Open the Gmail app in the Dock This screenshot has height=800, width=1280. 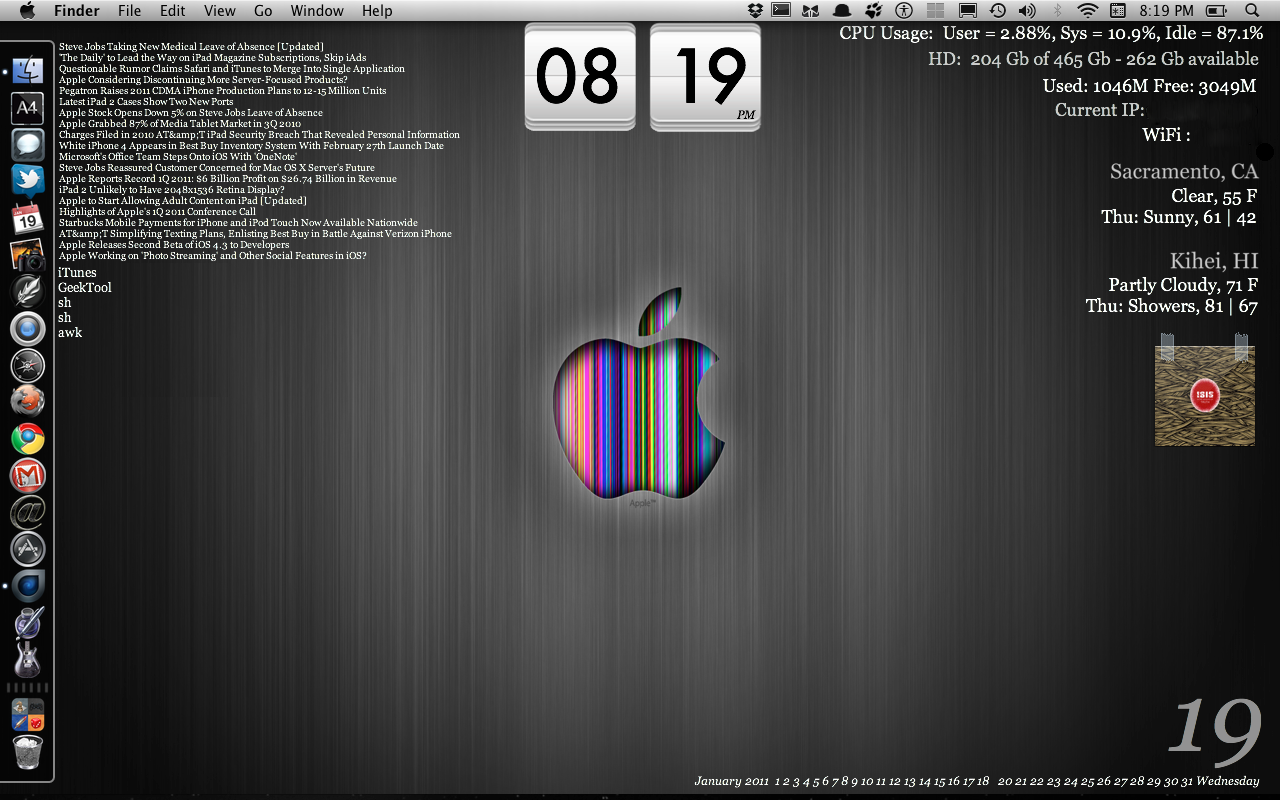(x=28, y=475)
